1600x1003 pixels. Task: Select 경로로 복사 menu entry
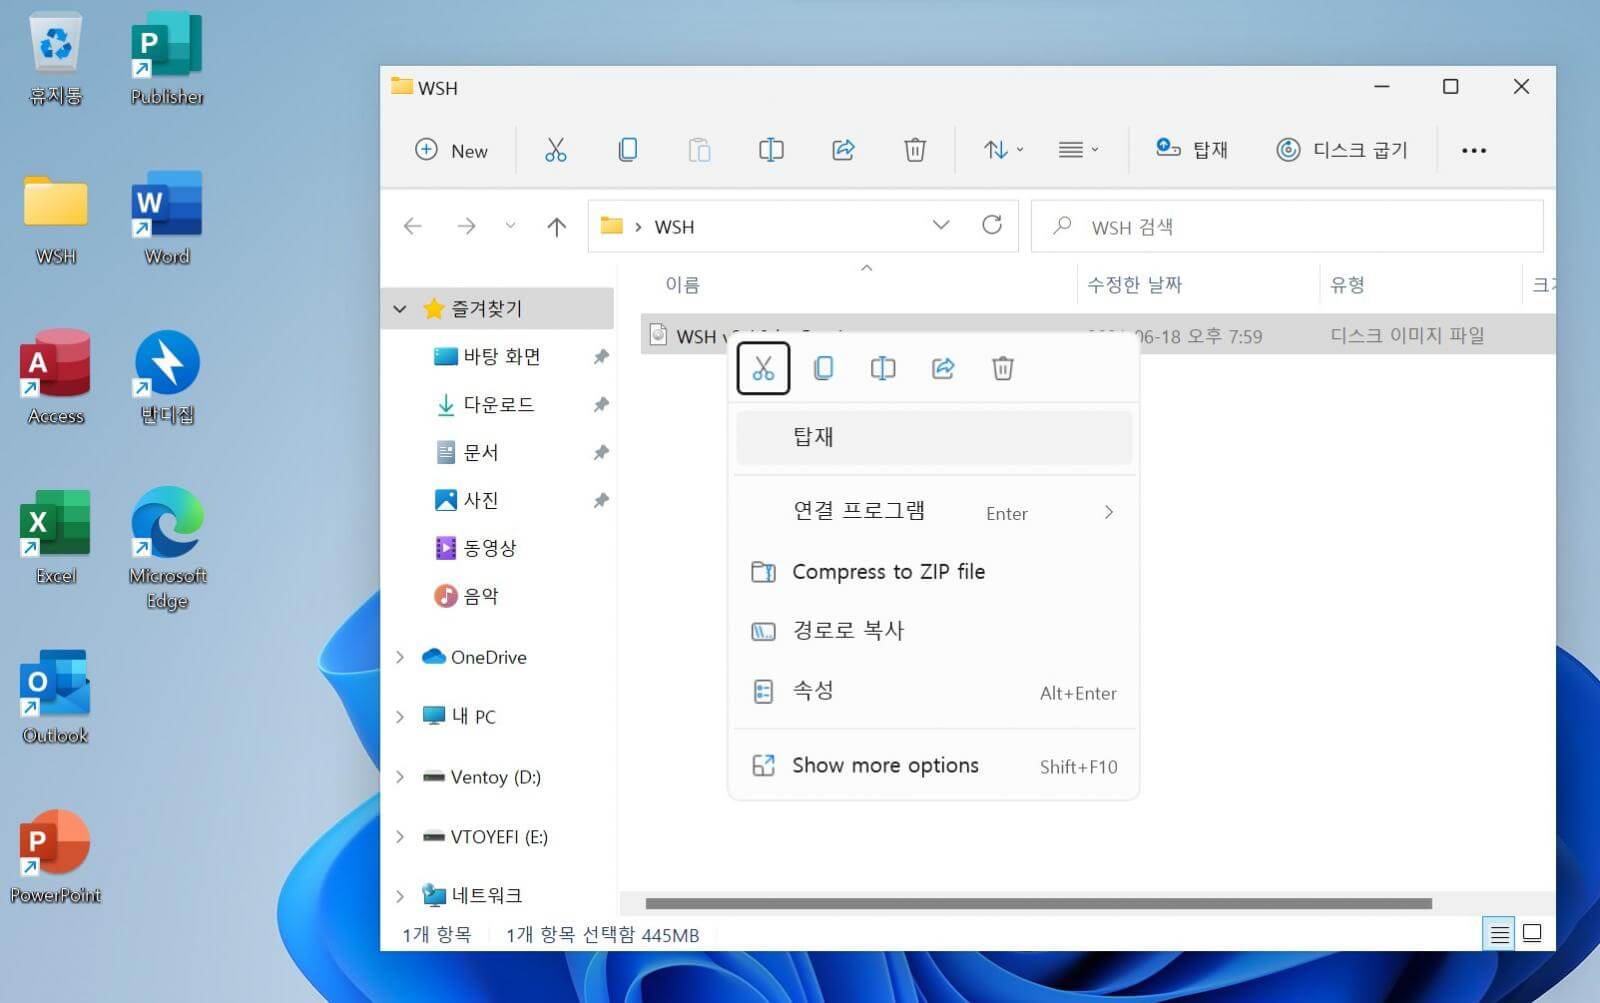(x=934, y=631)
